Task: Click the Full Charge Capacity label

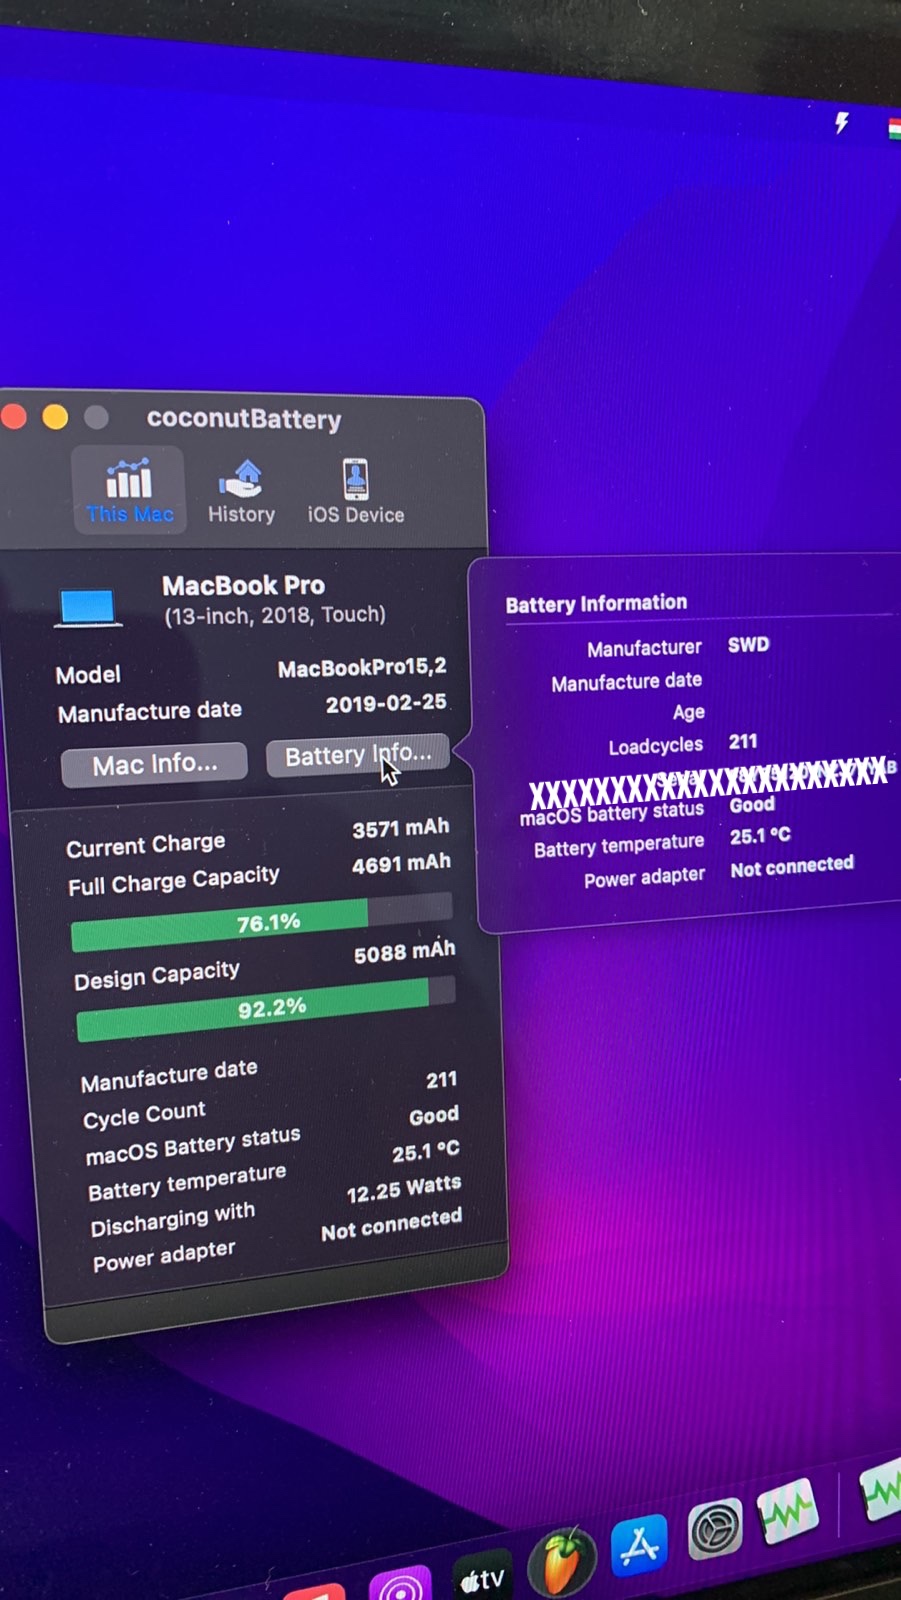Action: point(174,881)
